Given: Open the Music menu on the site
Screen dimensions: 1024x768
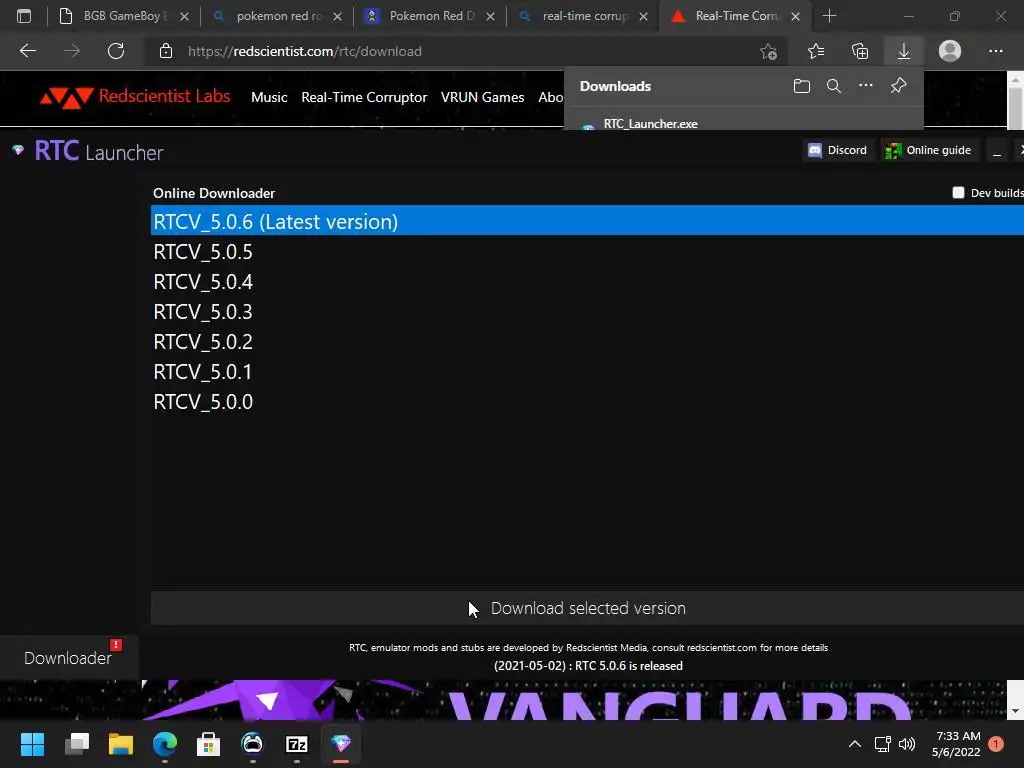Looking at the screenshot, I should click(269, 97).
